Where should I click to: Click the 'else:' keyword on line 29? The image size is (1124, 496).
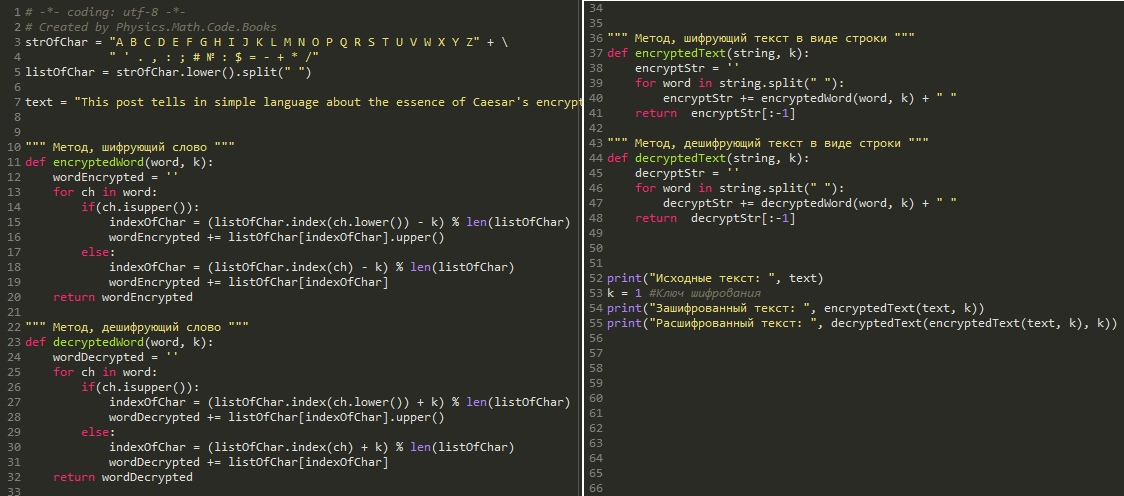point(98,432)
